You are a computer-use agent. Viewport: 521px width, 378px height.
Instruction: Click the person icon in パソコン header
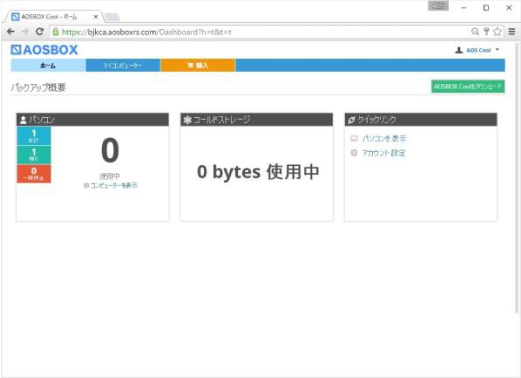(x=23, y=120)
